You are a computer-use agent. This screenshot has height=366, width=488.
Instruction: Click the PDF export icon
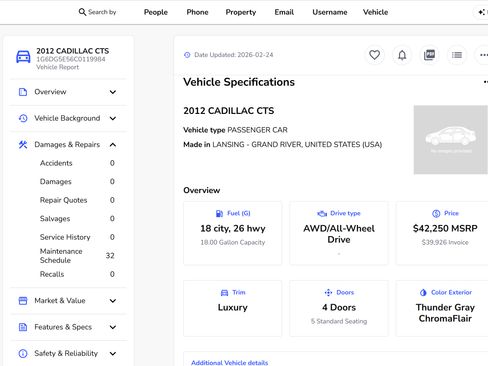pos(429,55)
